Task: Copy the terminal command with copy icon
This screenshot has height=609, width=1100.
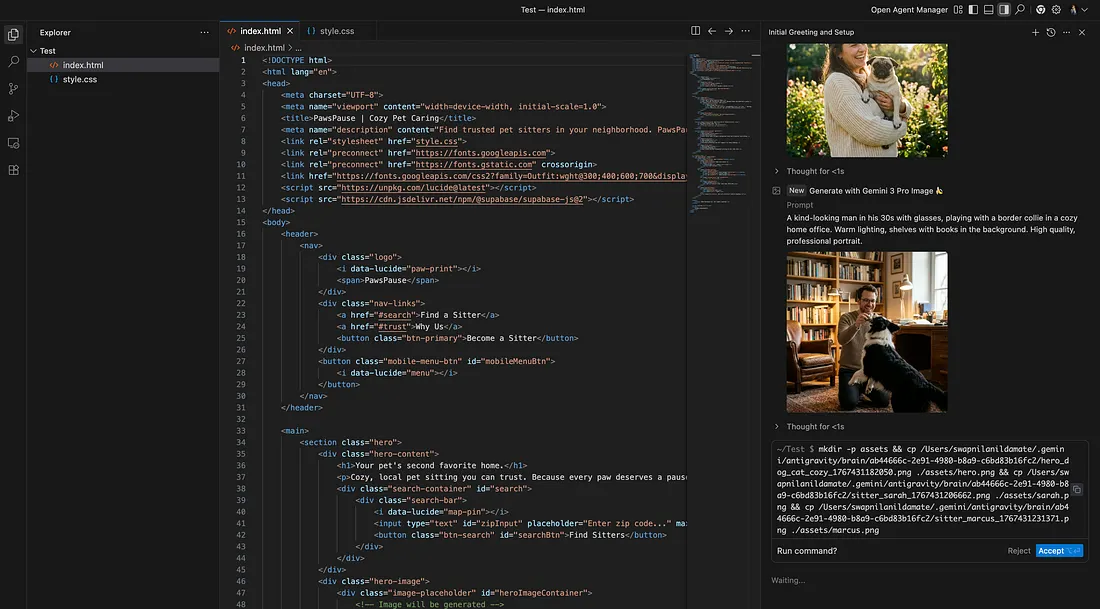Action: [x=1077, y=490]
